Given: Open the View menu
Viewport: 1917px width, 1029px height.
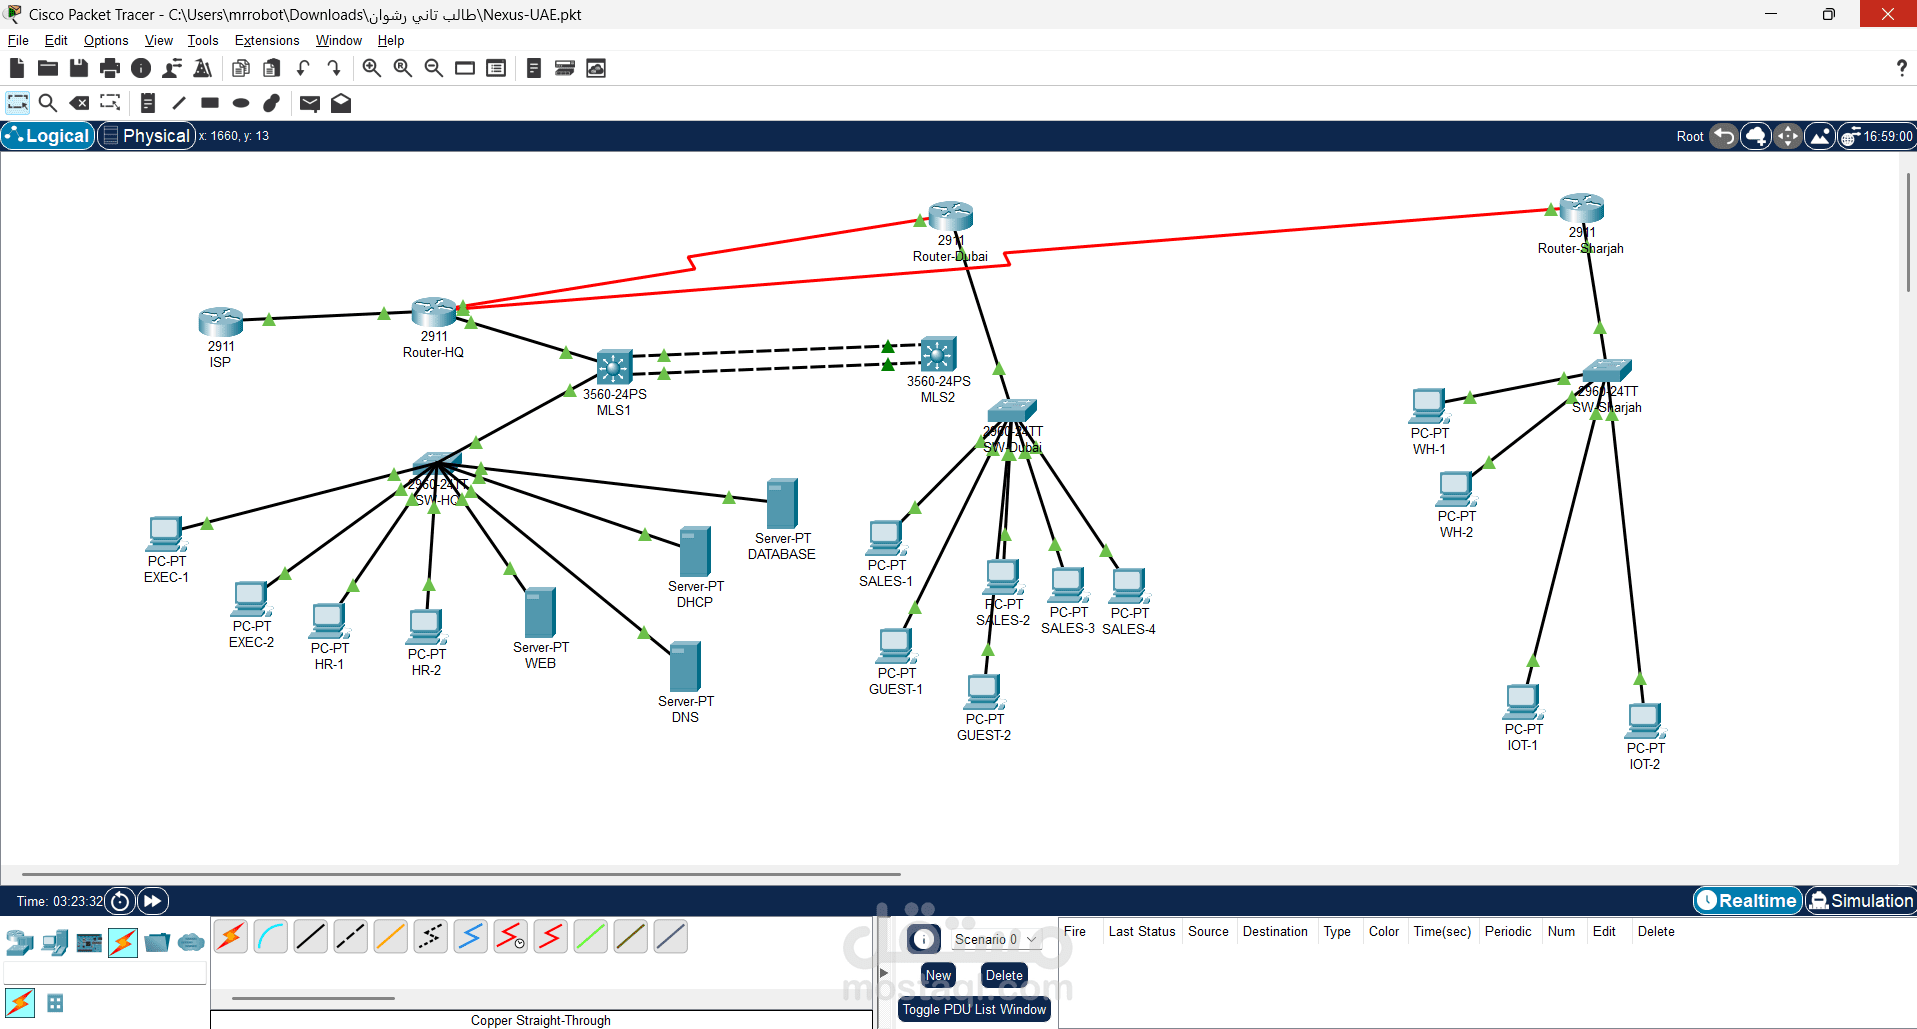Looking at the screenshot, I should [159, 40].
